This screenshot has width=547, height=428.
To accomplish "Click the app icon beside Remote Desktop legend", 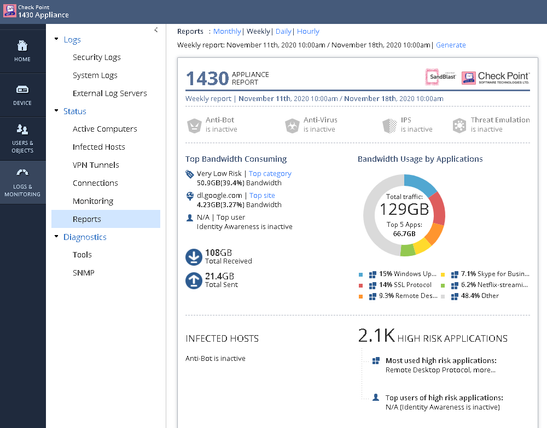I will (373, 296).
